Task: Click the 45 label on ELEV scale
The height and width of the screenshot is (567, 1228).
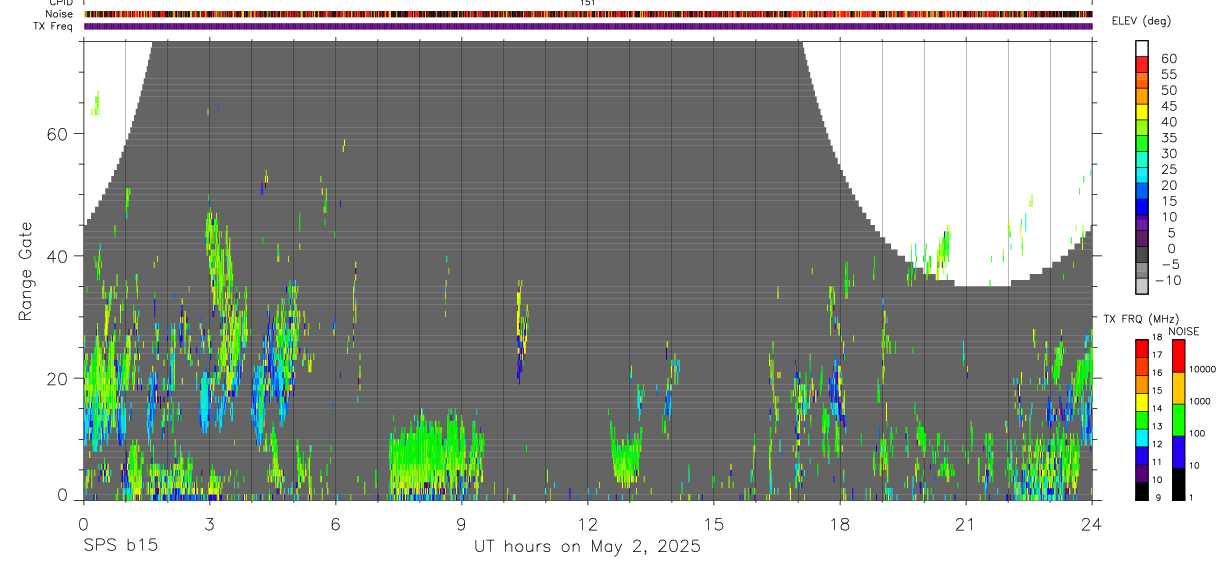Action: 1168,106
